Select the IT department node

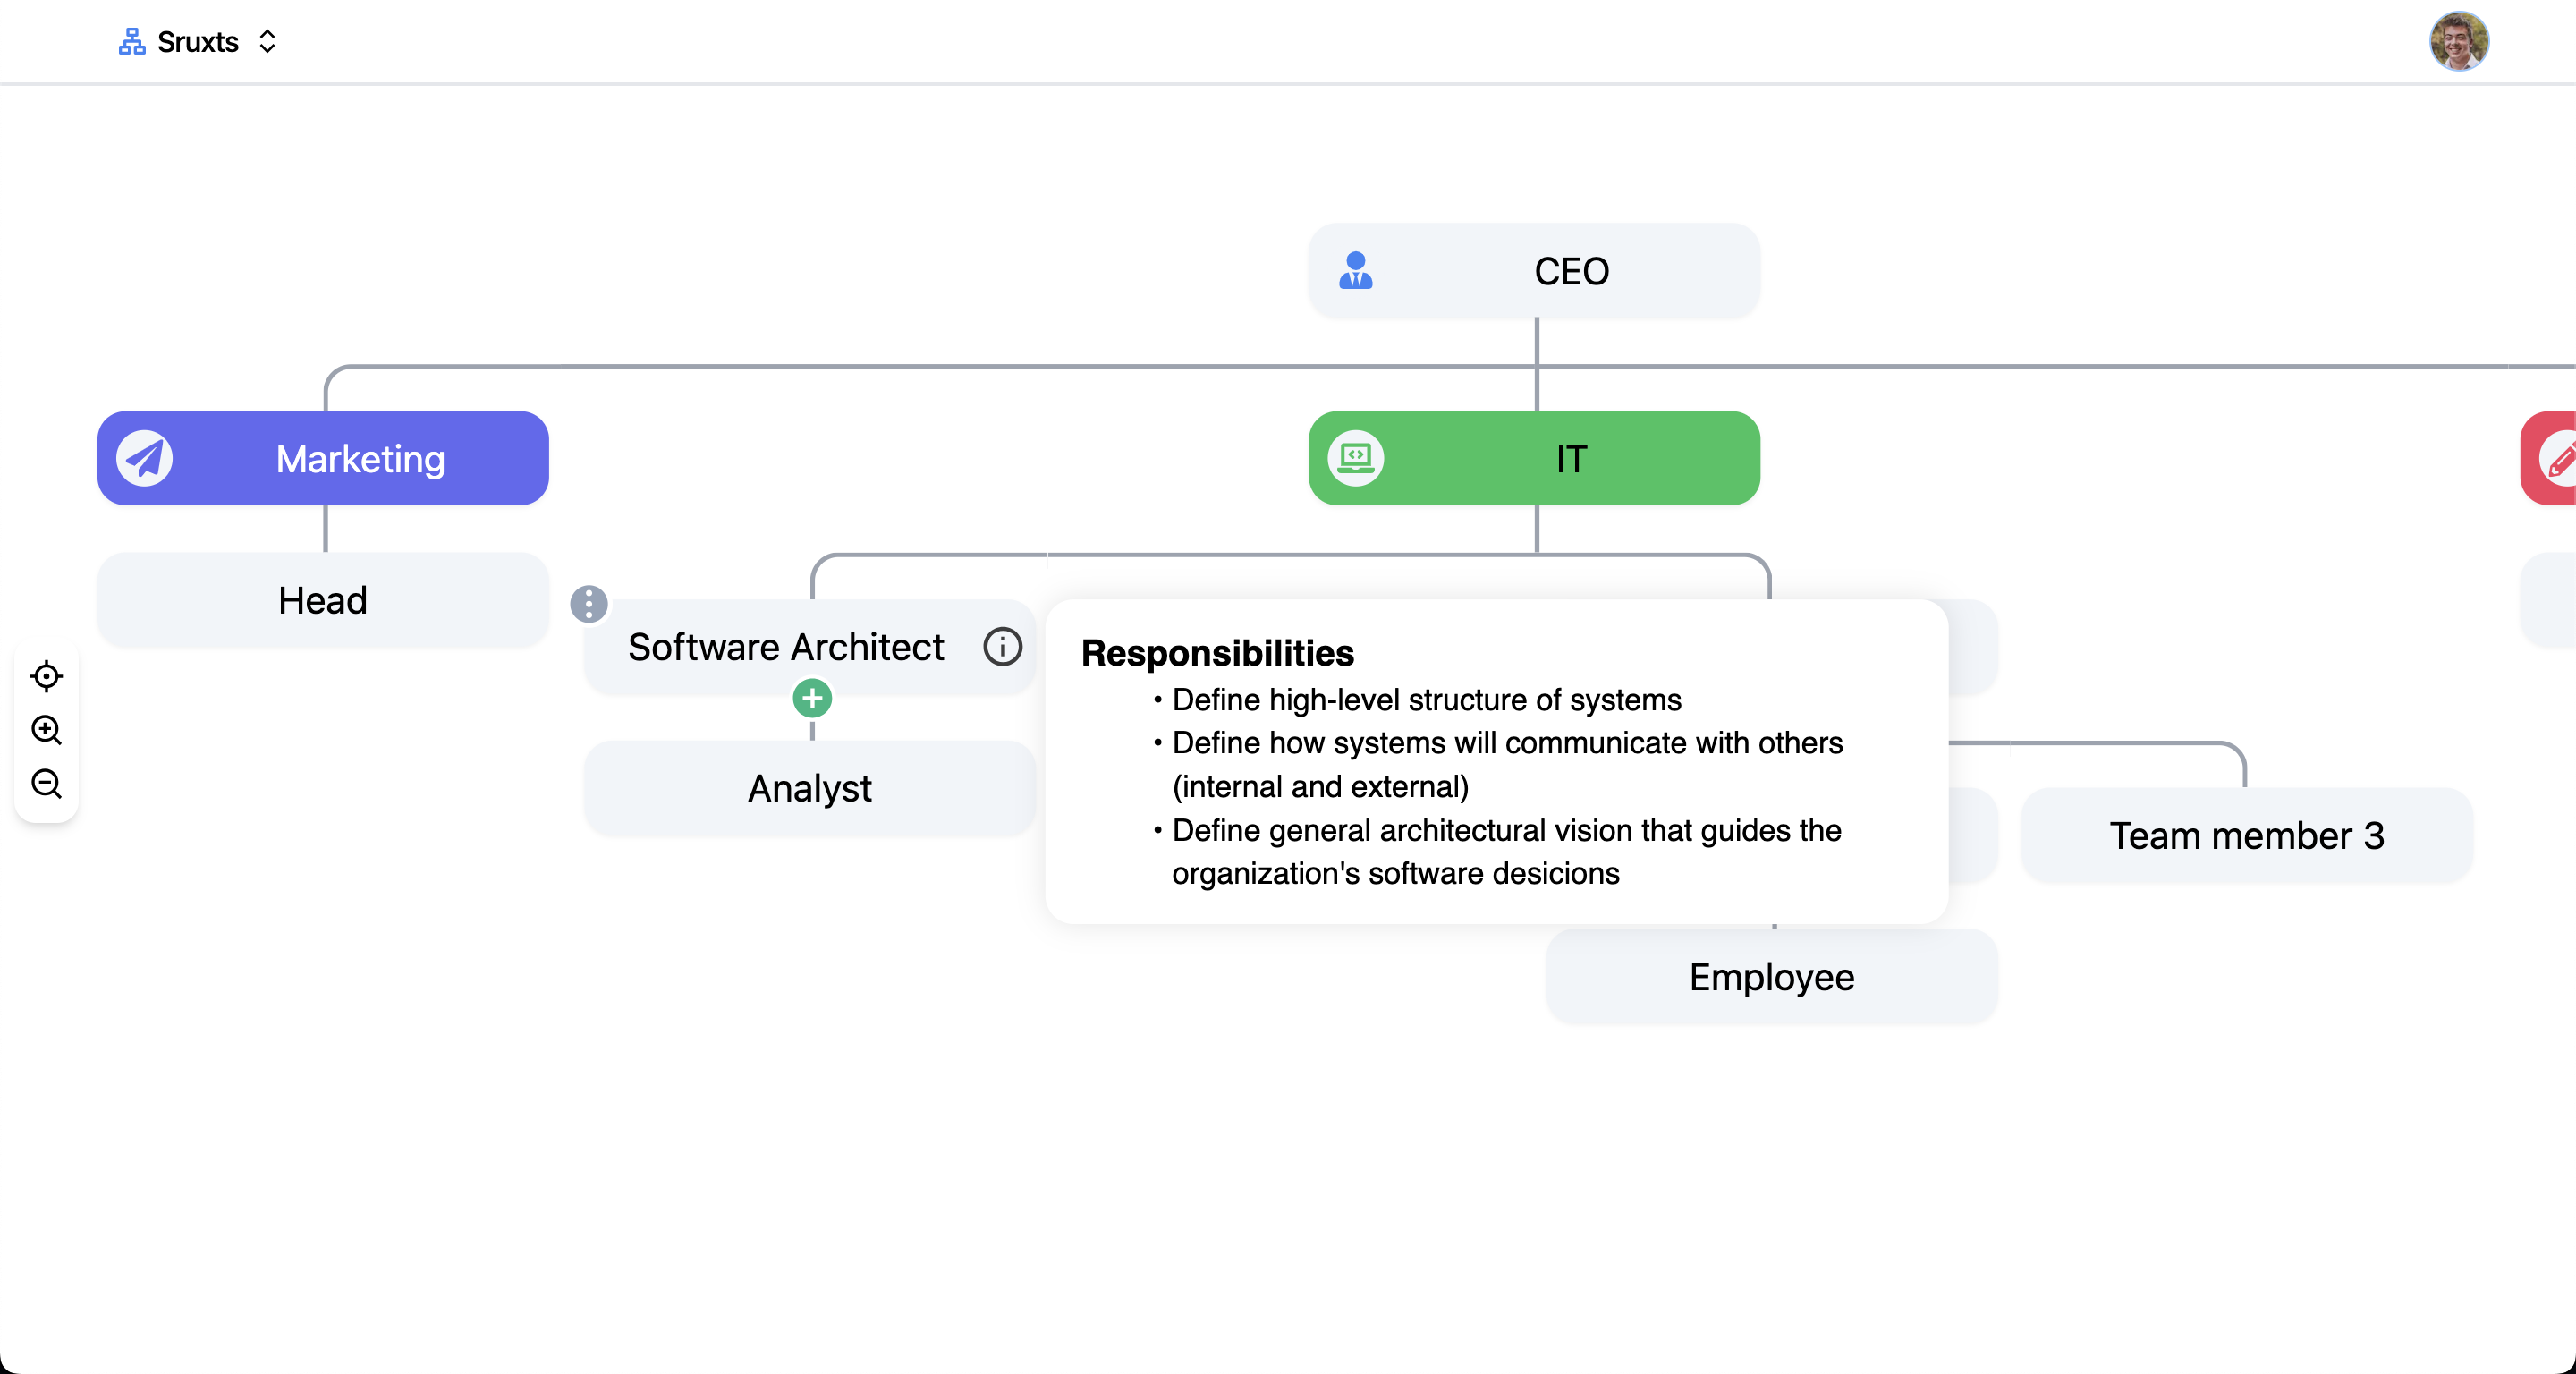pos(1534,459)
